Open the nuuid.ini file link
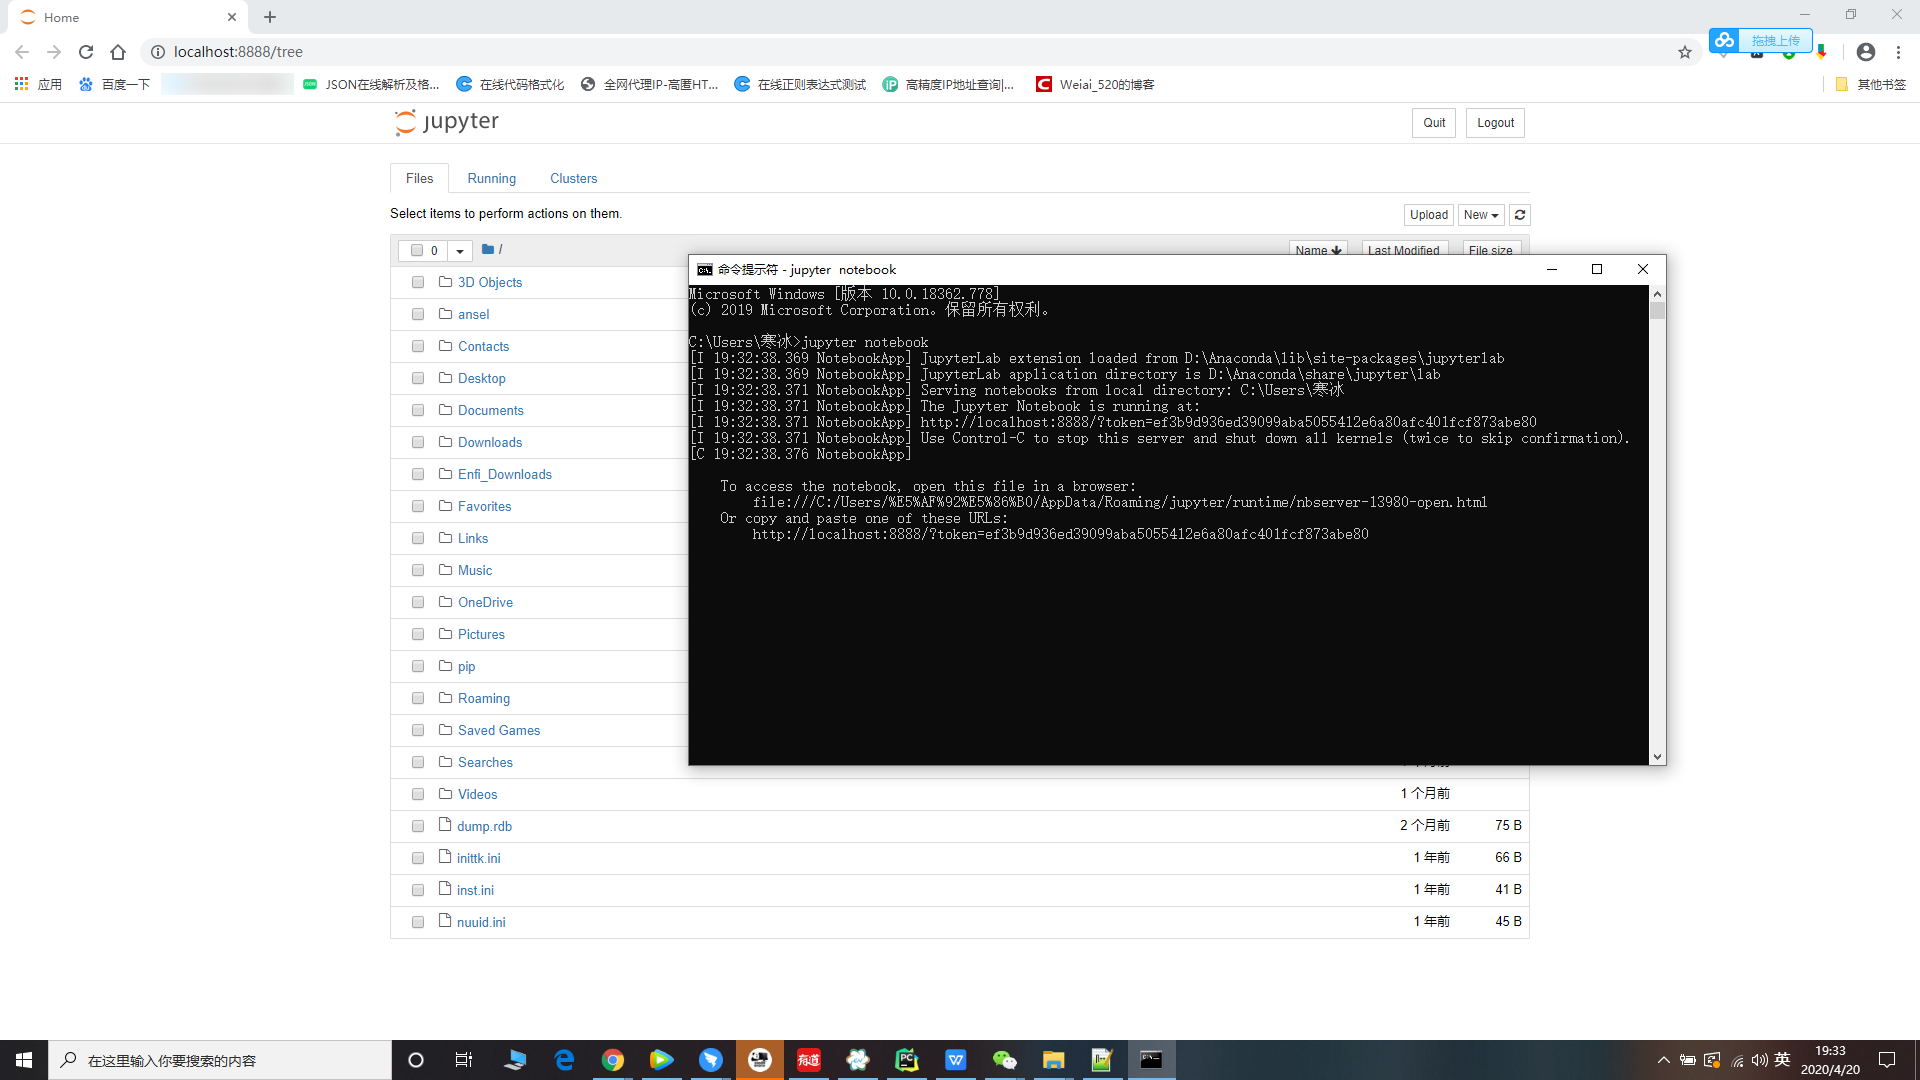This screenshot has width=1920, height=1080. coord(481,921)
